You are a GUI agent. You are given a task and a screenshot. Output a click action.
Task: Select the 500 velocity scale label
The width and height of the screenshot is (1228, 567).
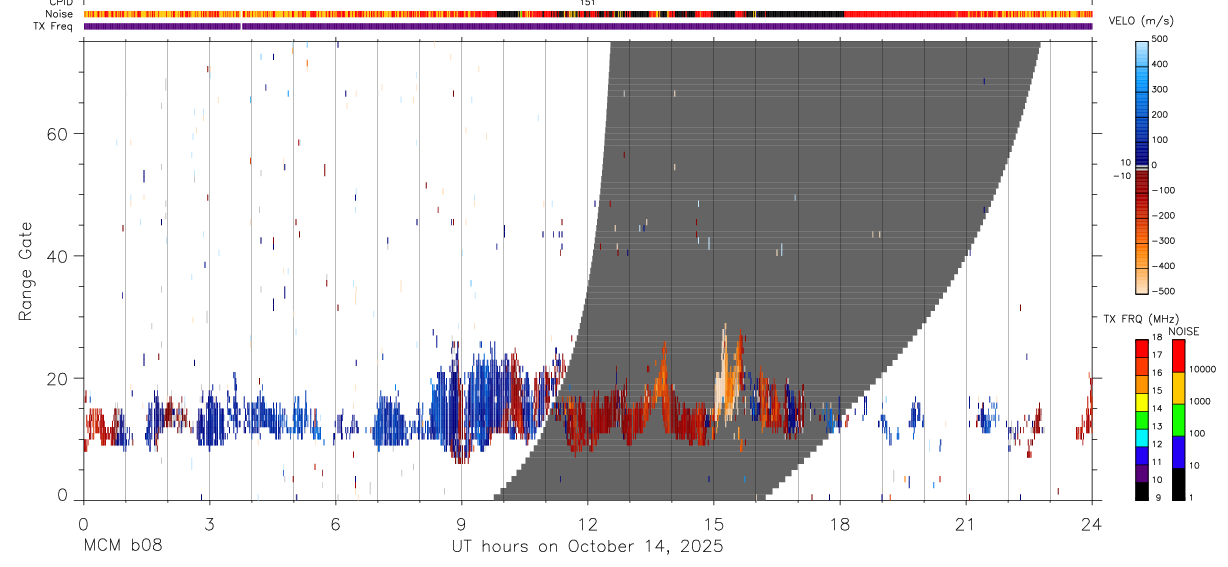(x=1162, y=39)
